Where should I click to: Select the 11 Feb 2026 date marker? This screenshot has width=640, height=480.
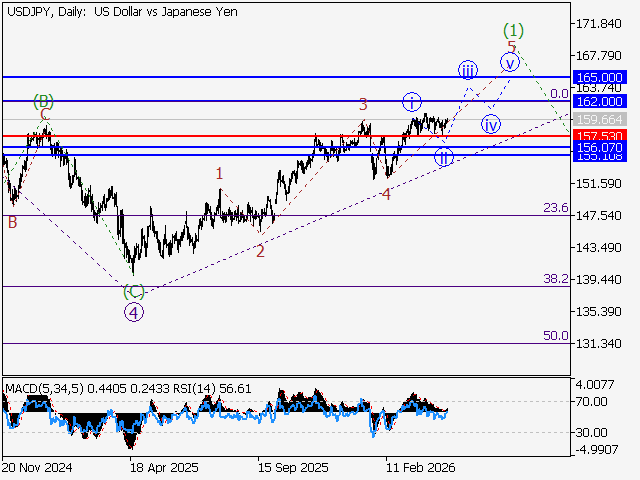(x=419, y=466)
